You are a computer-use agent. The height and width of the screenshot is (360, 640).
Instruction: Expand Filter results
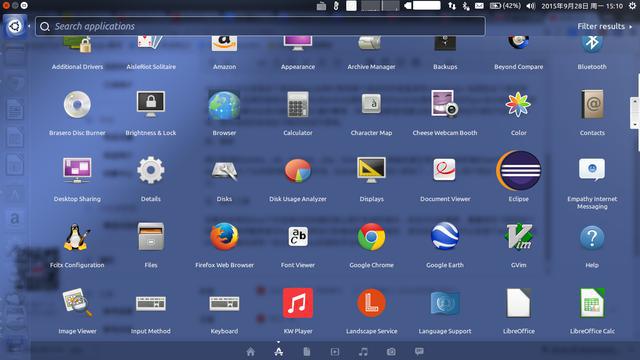(x=604, y=27)
